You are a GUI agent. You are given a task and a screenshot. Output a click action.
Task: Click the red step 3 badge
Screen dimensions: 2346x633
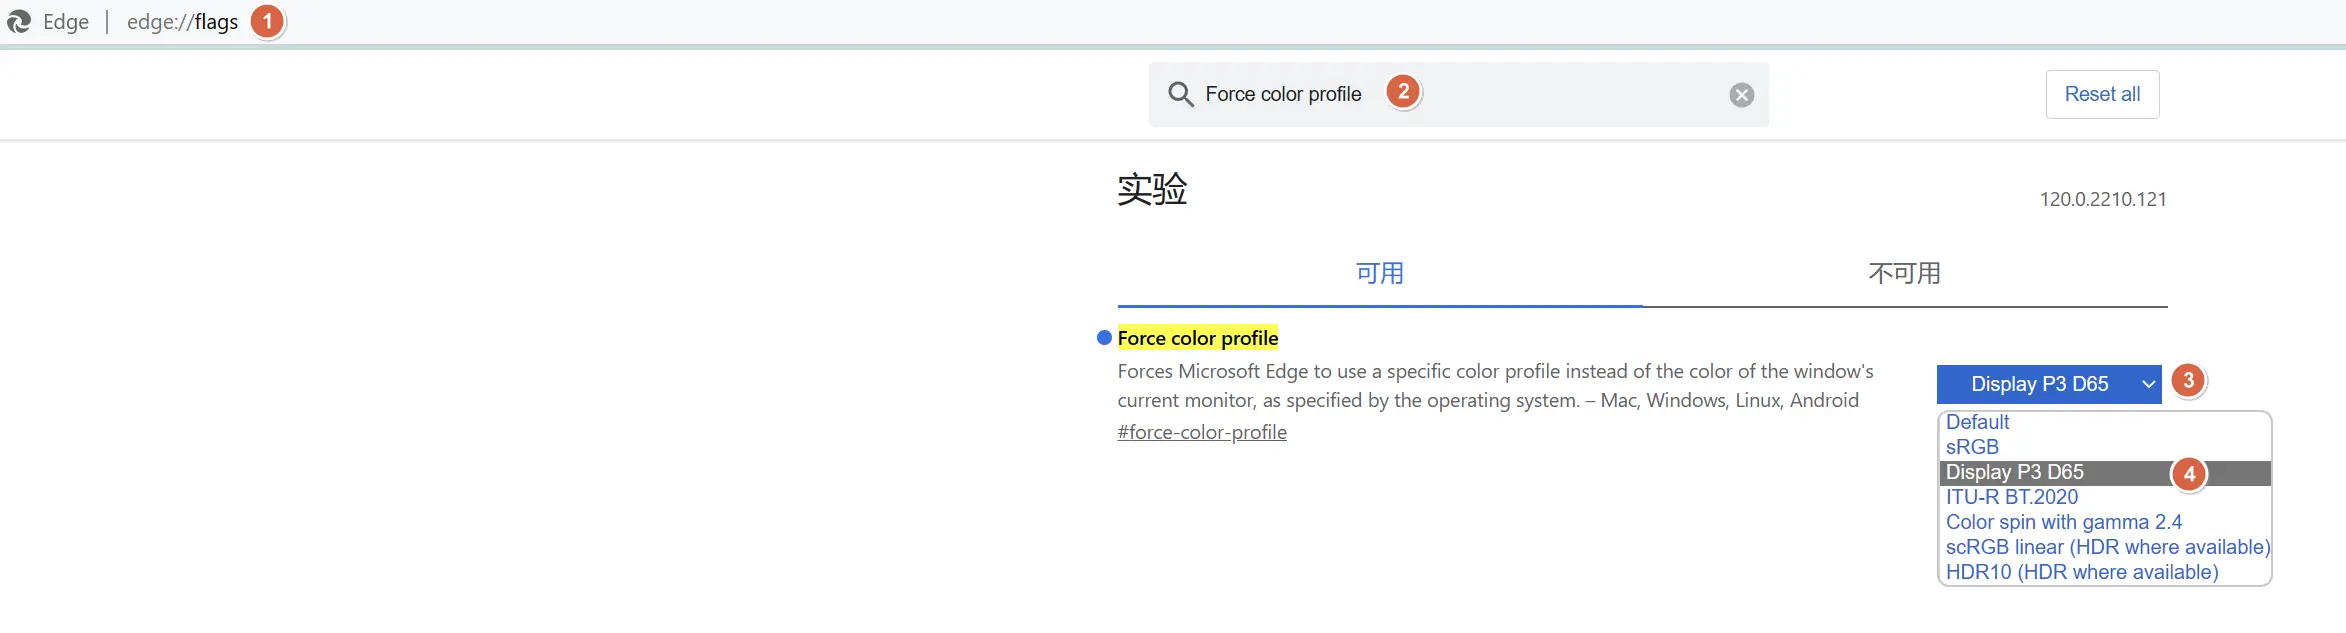click(x=2188, y=381)
